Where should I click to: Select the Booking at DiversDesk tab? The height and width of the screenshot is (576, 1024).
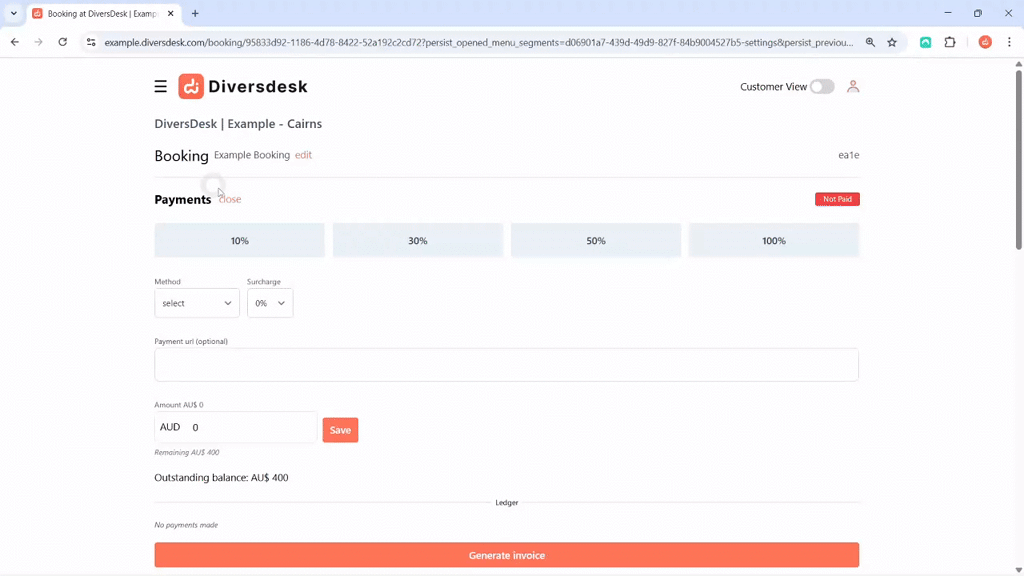click(x=103, y=14)
